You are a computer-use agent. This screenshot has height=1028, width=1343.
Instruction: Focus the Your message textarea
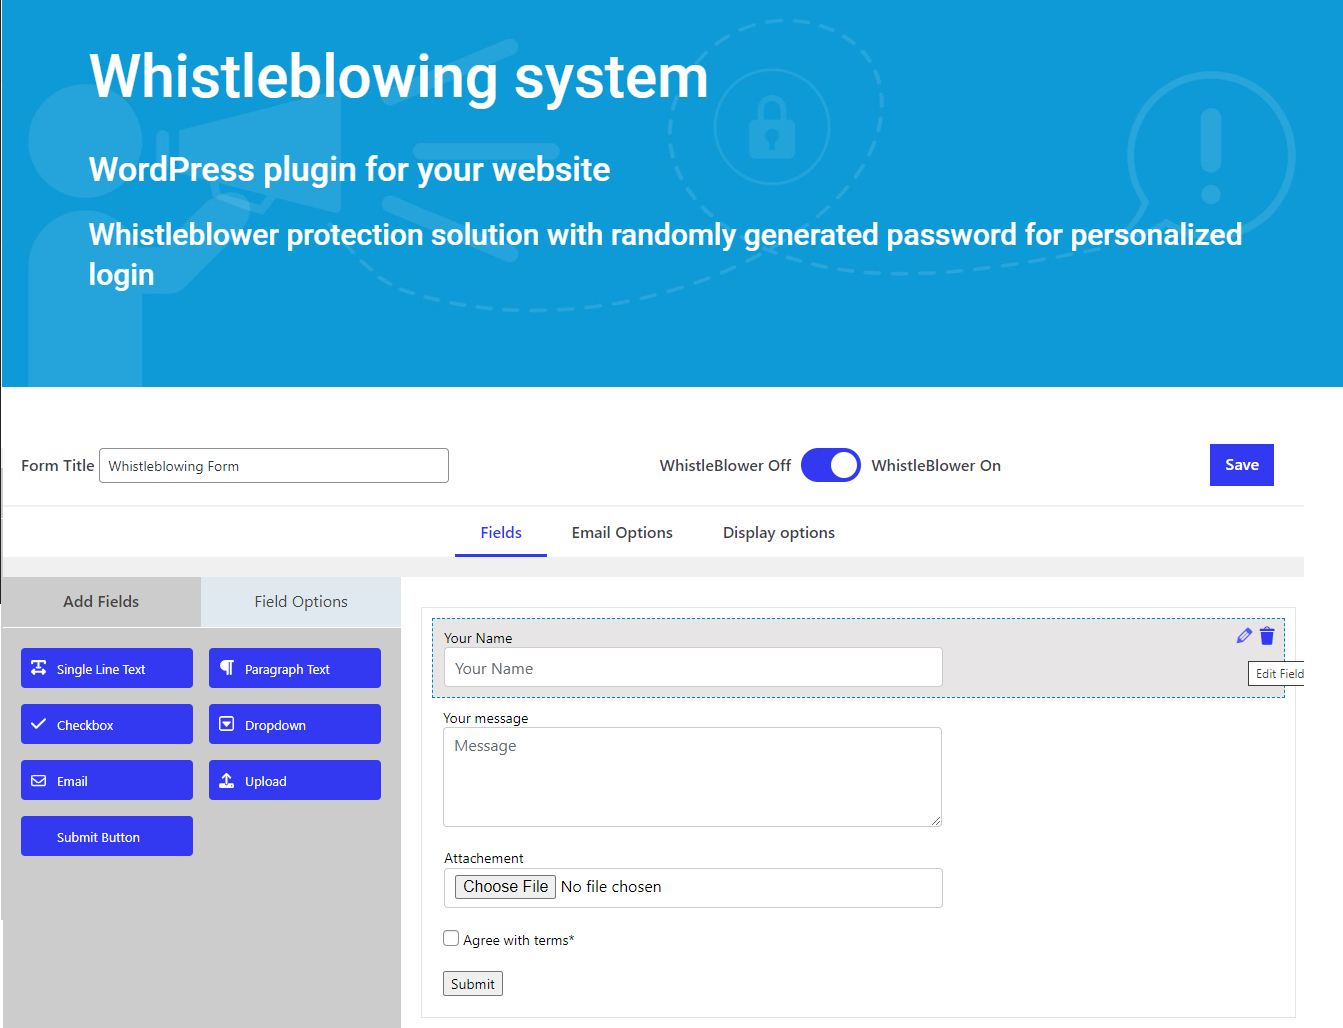pyautogui.click(x=692, y=777)
